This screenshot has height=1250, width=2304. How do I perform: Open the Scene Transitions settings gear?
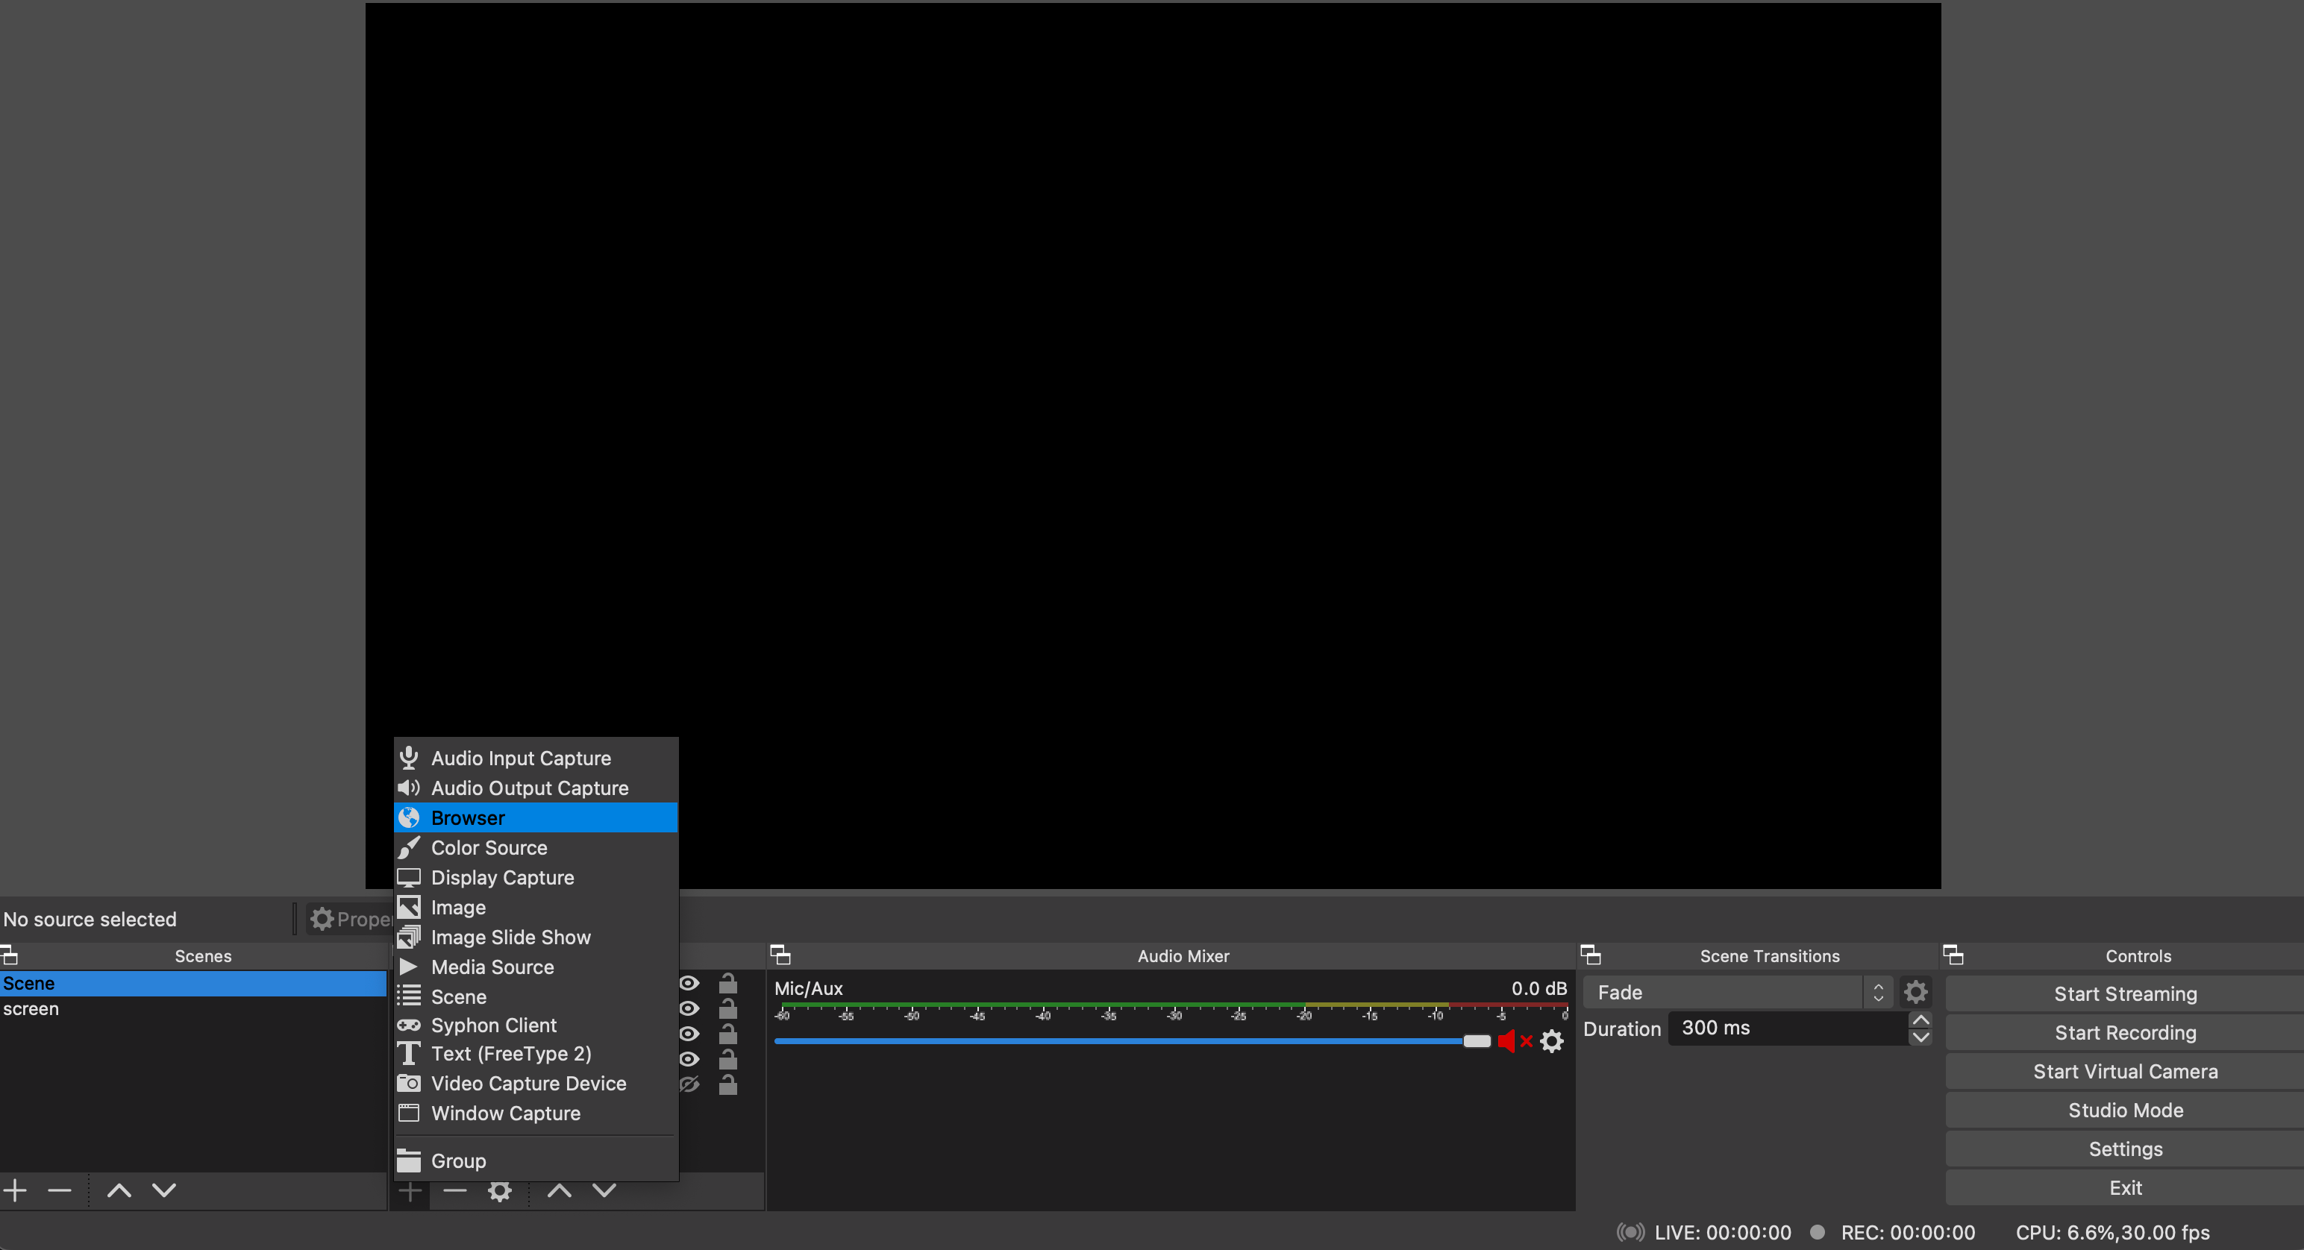(1915, 991)
